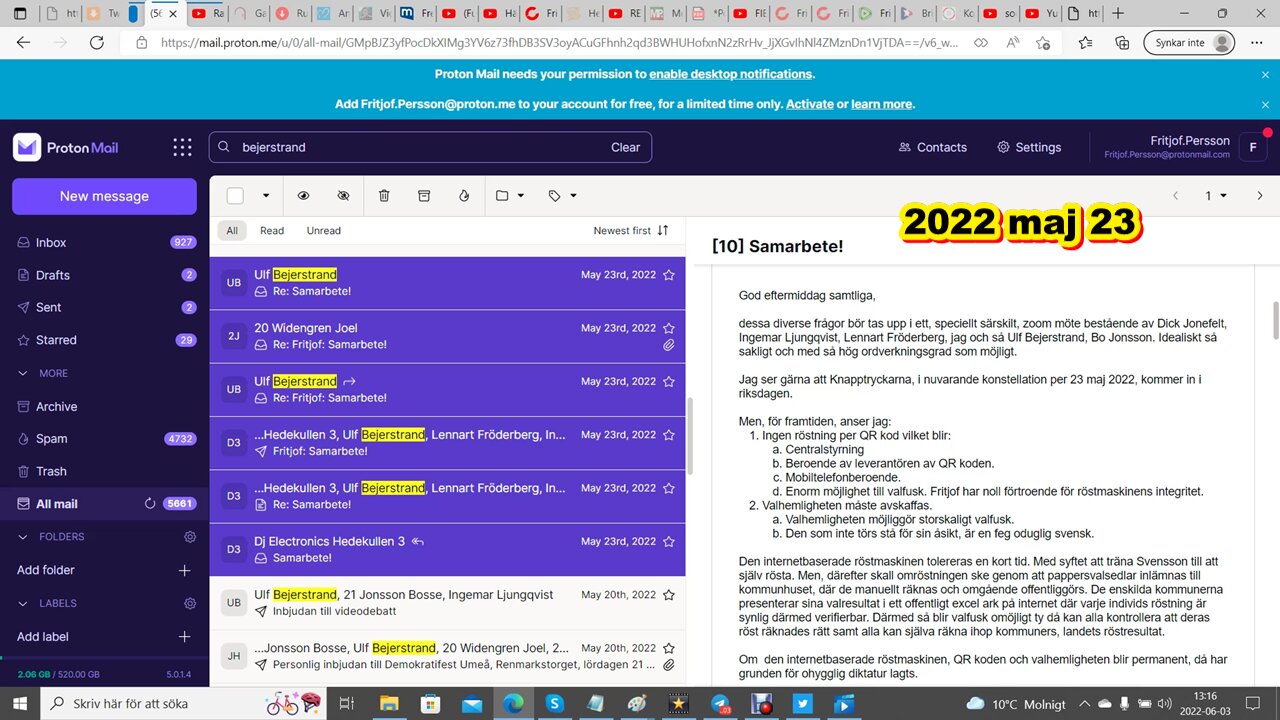Open Skype from the taskbar

point(554,704)
